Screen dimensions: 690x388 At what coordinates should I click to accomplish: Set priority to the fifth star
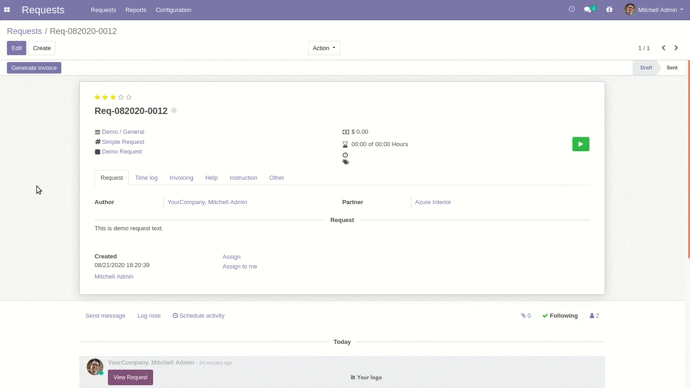pos(129,97)
